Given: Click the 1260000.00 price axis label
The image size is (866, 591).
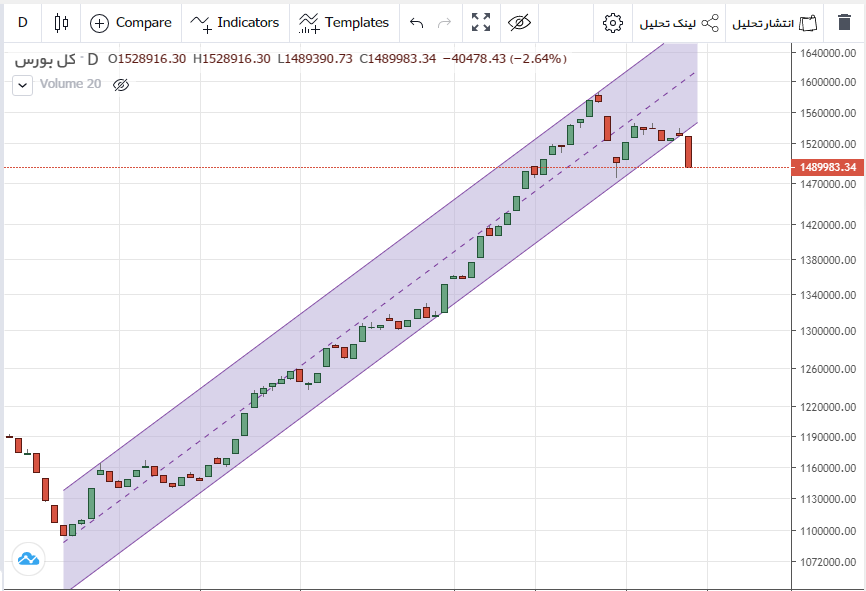Looking at the screenshot, I should tap(828, 369).
